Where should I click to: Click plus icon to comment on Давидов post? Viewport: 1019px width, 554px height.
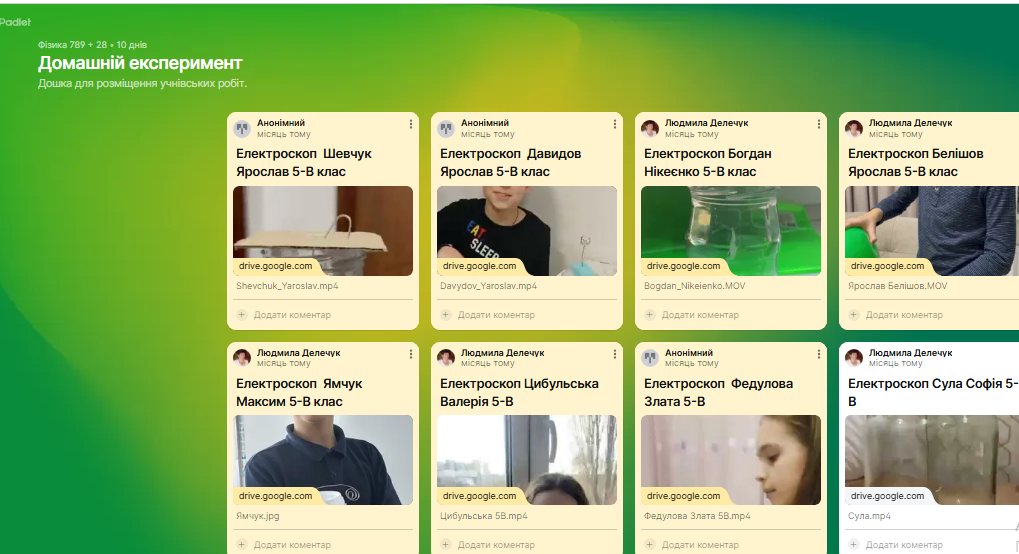(446, 315)
